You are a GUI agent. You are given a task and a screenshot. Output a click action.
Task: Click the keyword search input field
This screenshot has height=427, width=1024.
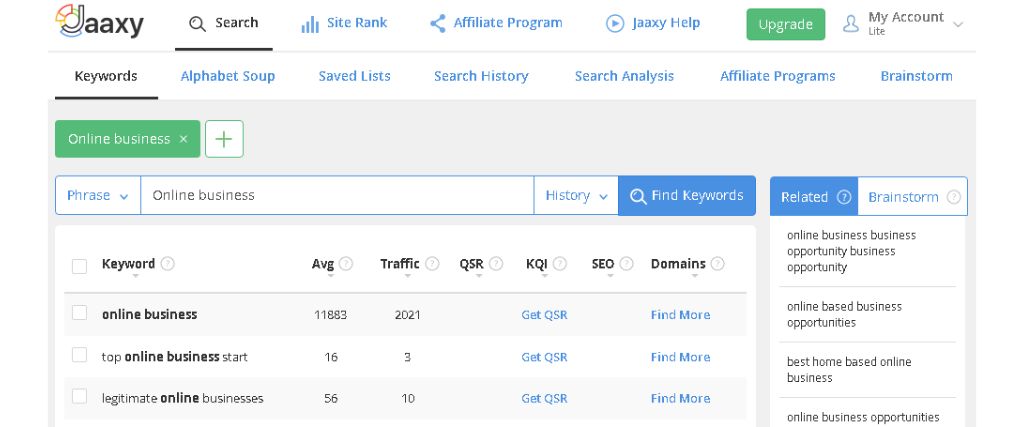coord(337,195)
